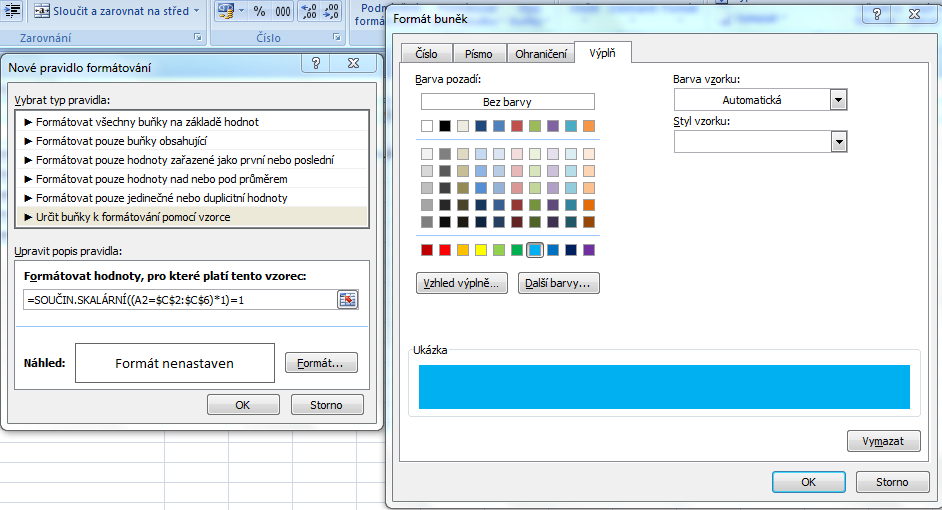Viewport: 942px width, 510px height.
Task: Switch to the Písmo tab
Action: pyautogui.click(x=479, y=54)
